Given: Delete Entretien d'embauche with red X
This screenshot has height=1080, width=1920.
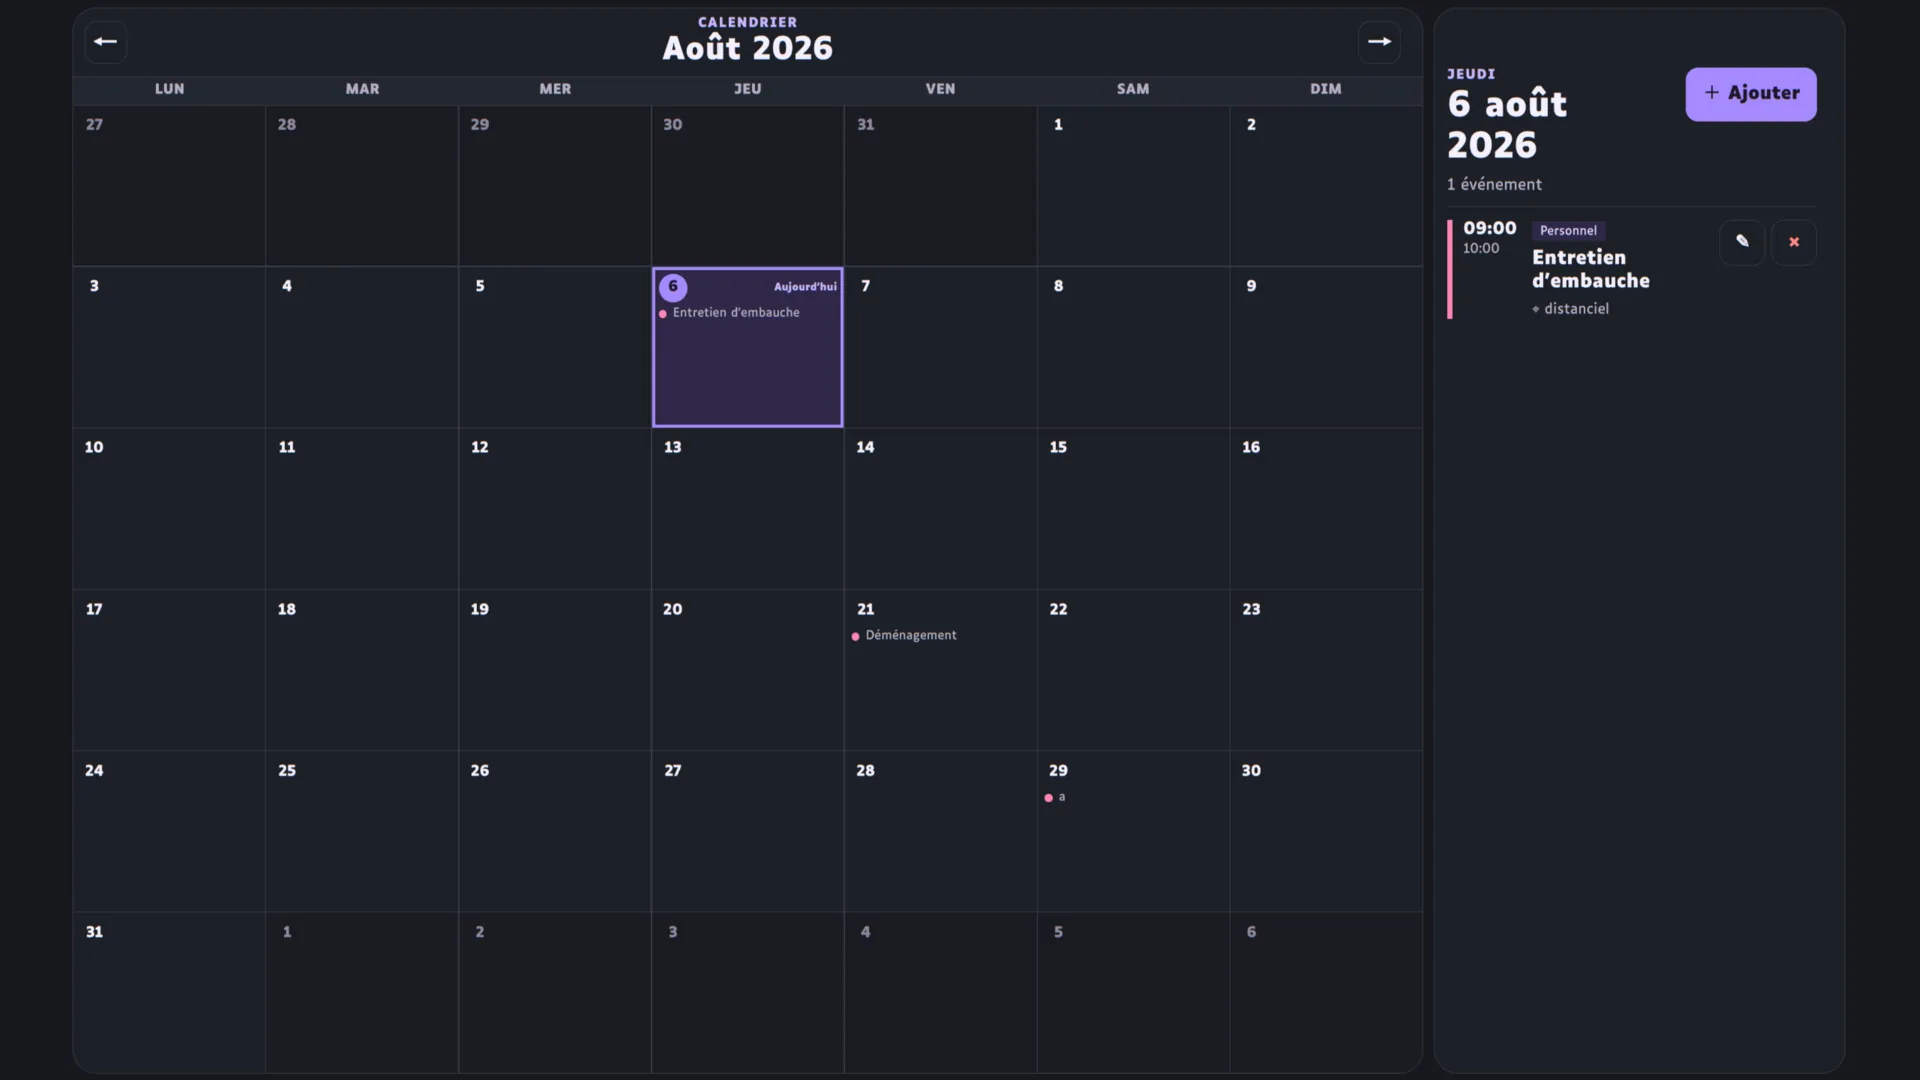Looking at the screenshot, I should click(1794, 242).
